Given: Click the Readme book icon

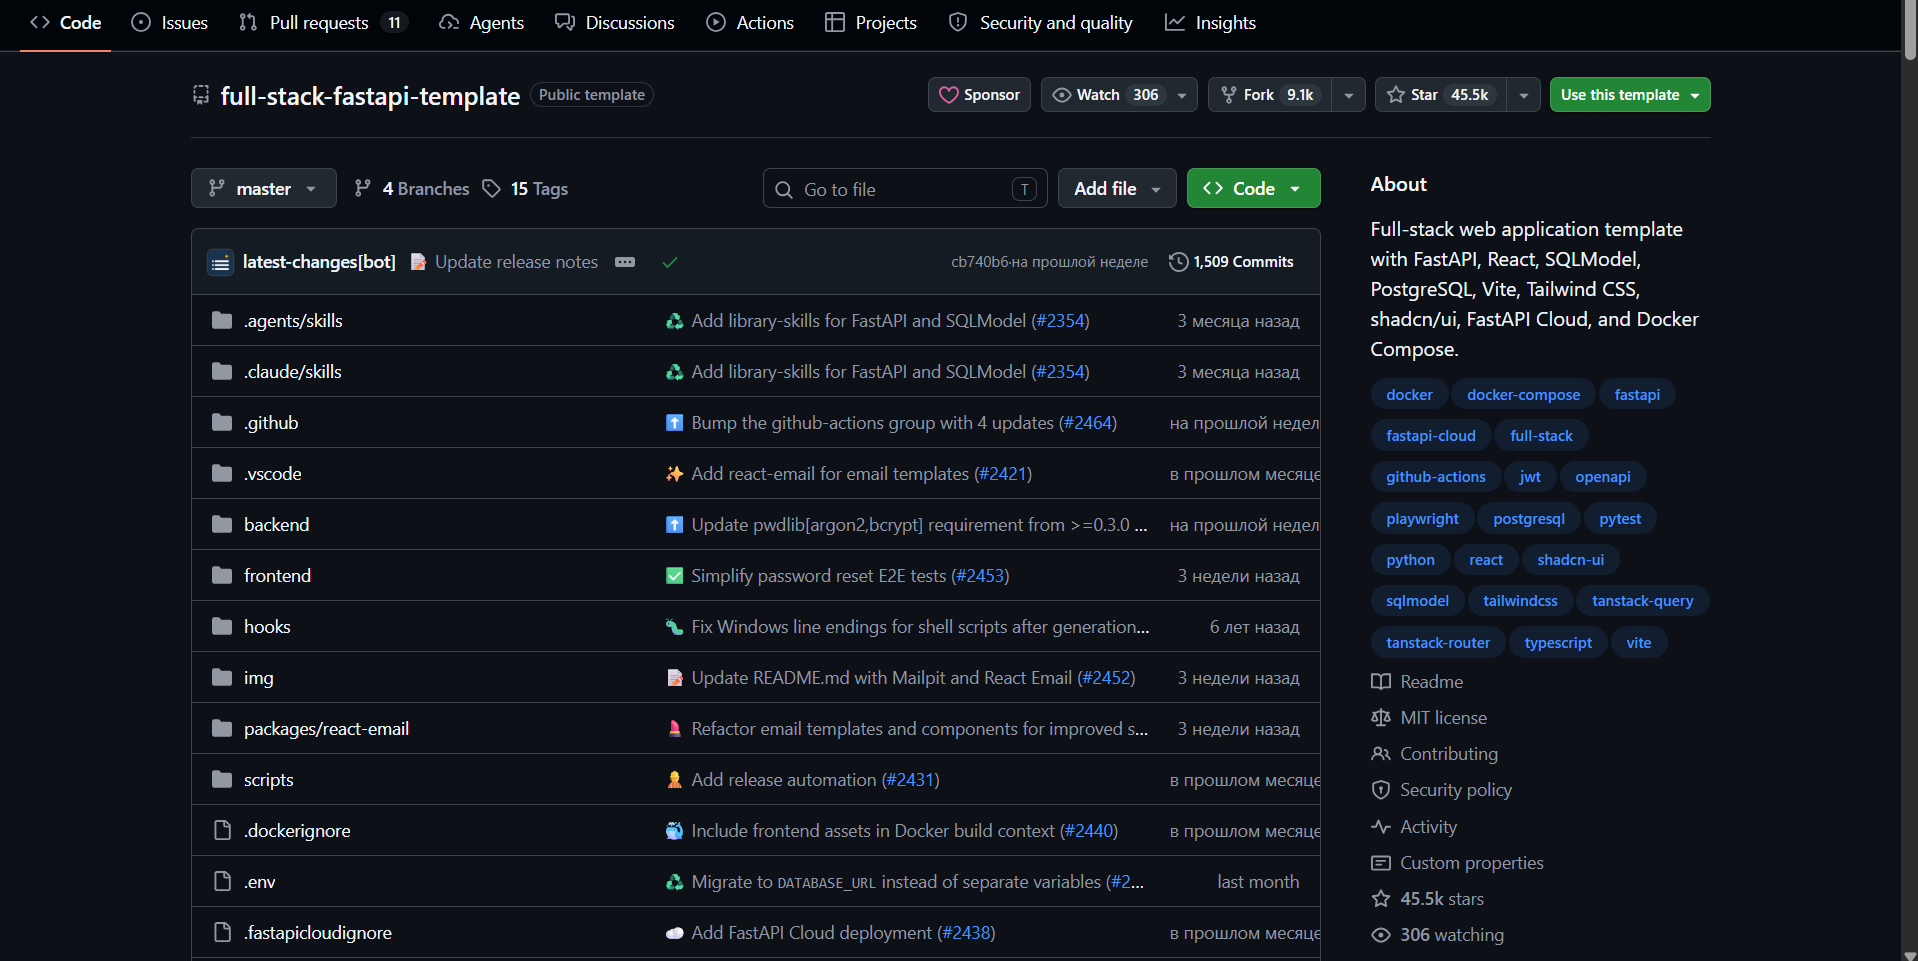Looking at the screenshot, I should tap(1381, 682).
